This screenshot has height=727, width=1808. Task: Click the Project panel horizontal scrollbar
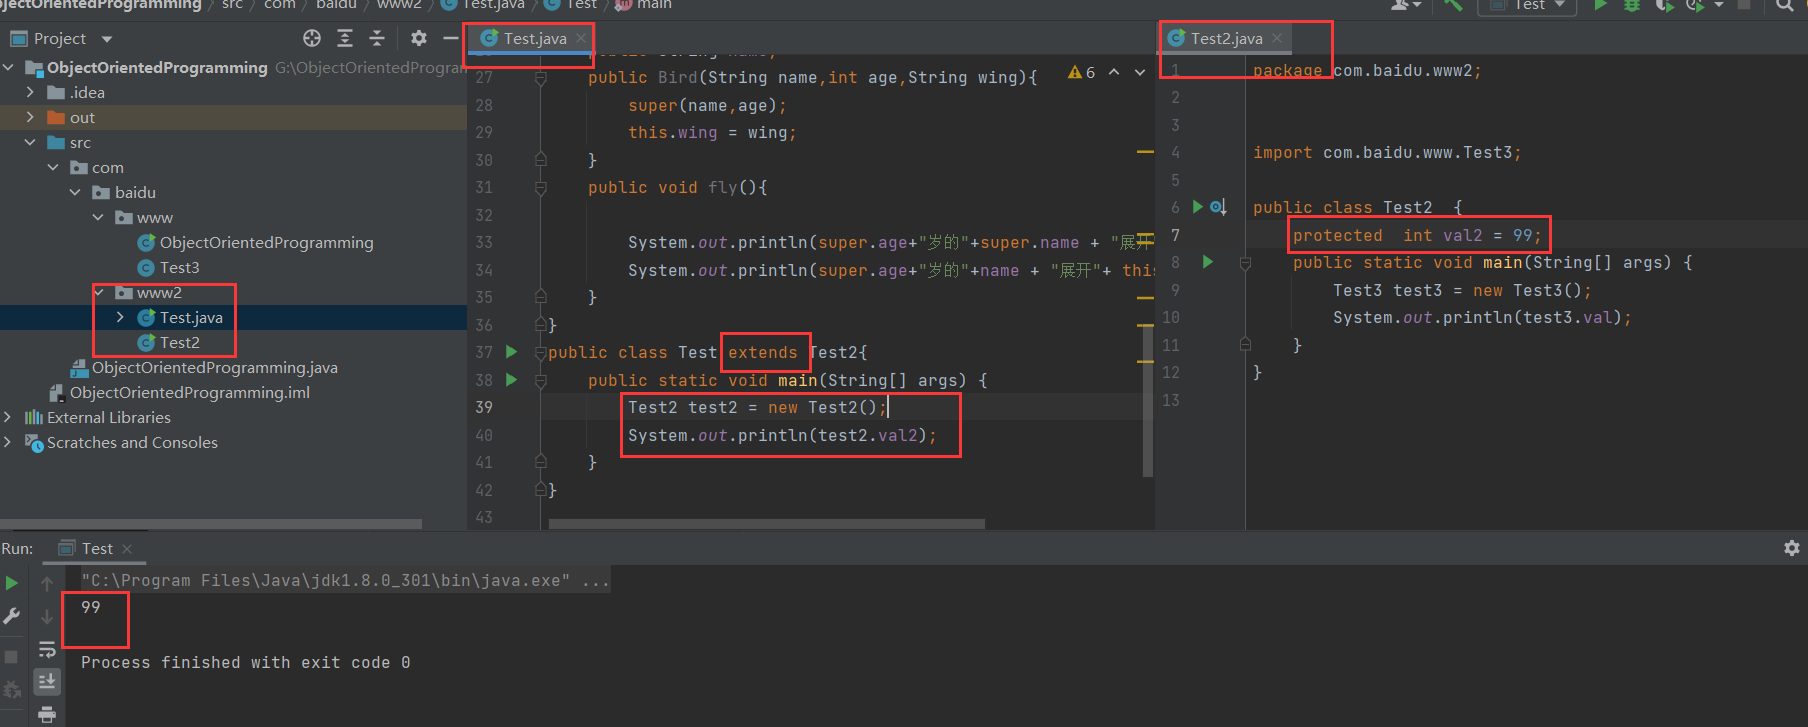point(211,524)
